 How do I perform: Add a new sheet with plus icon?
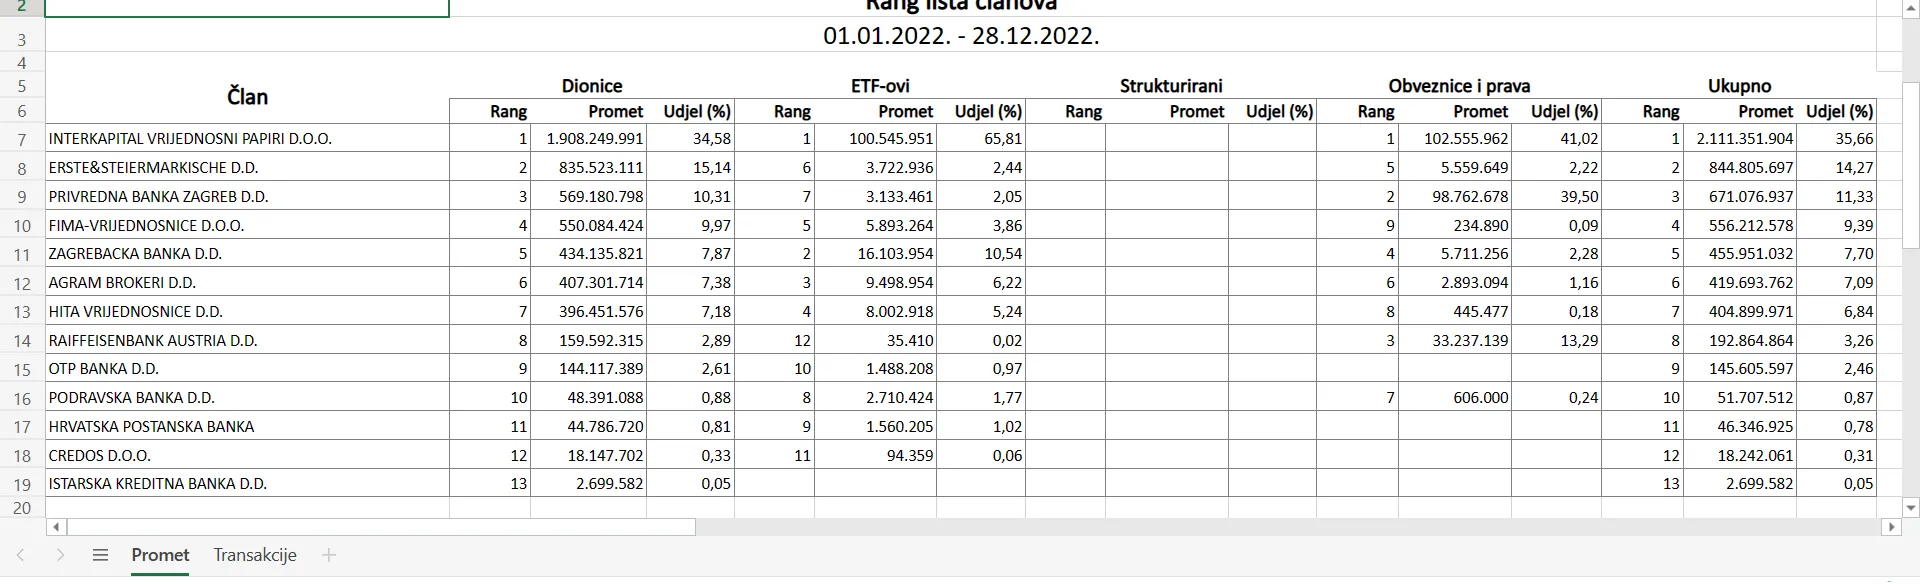[329, 555]
